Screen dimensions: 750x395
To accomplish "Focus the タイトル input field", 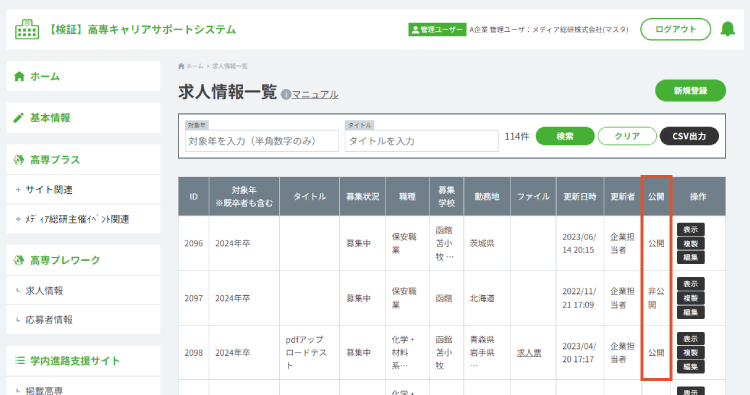I will coord(421,141).
